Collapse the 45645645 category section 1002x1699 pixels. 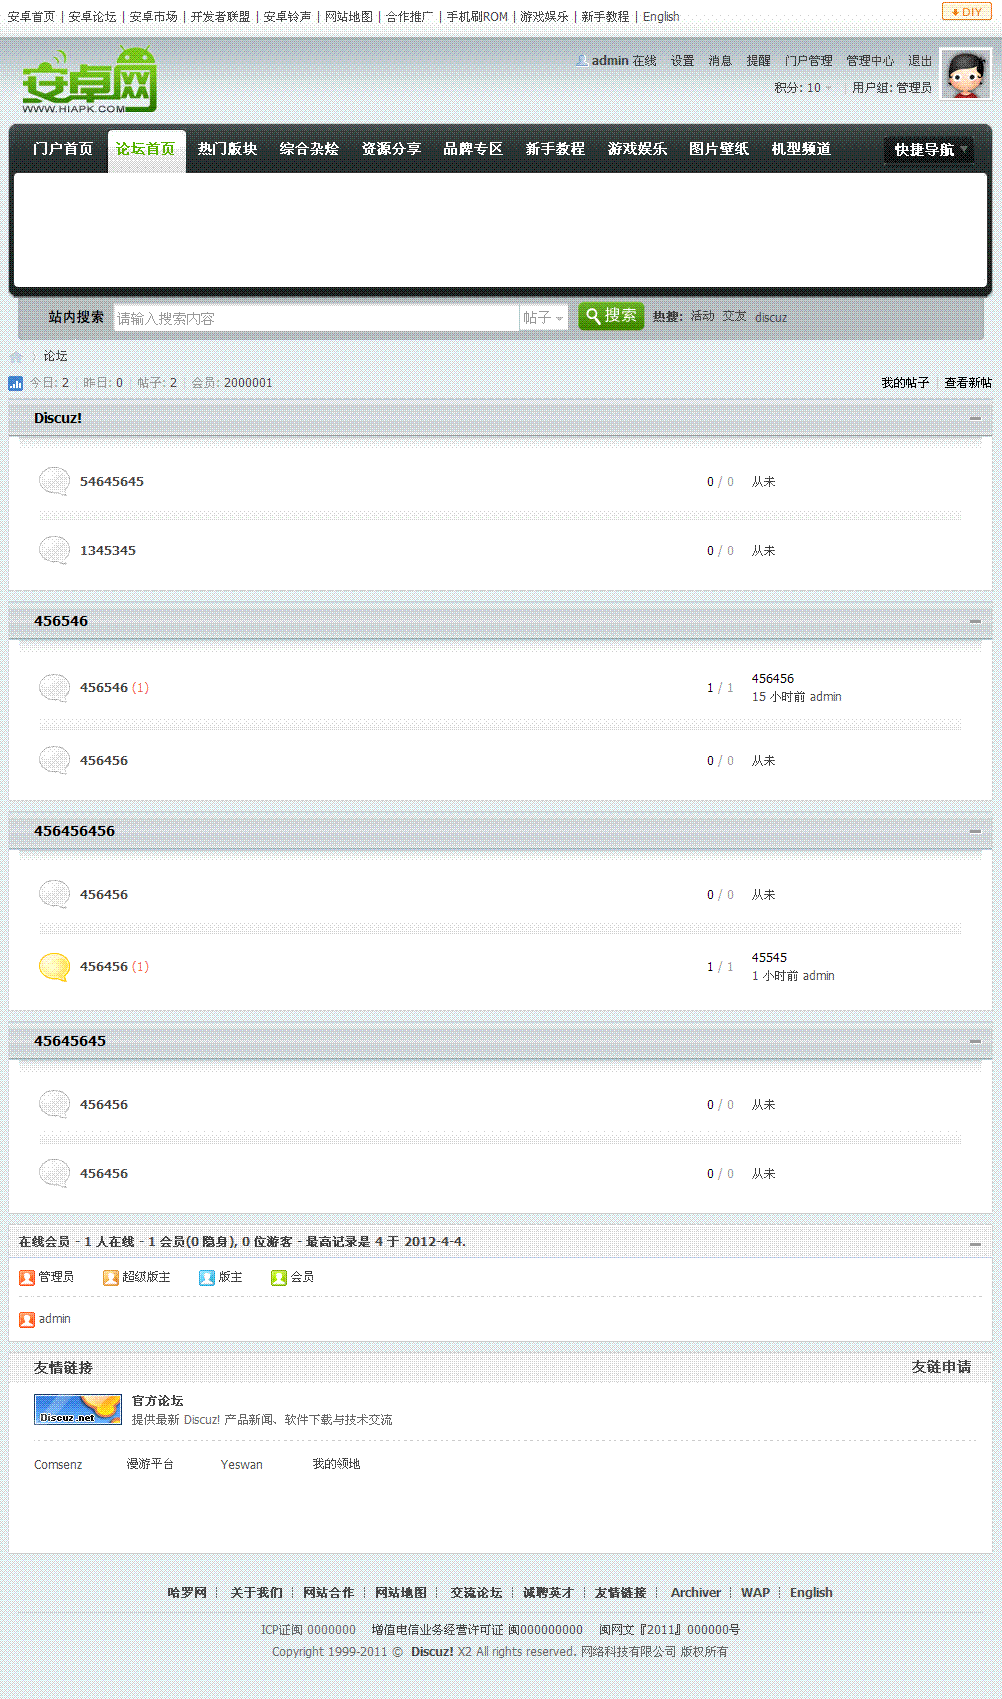[x=975, y=1042]
